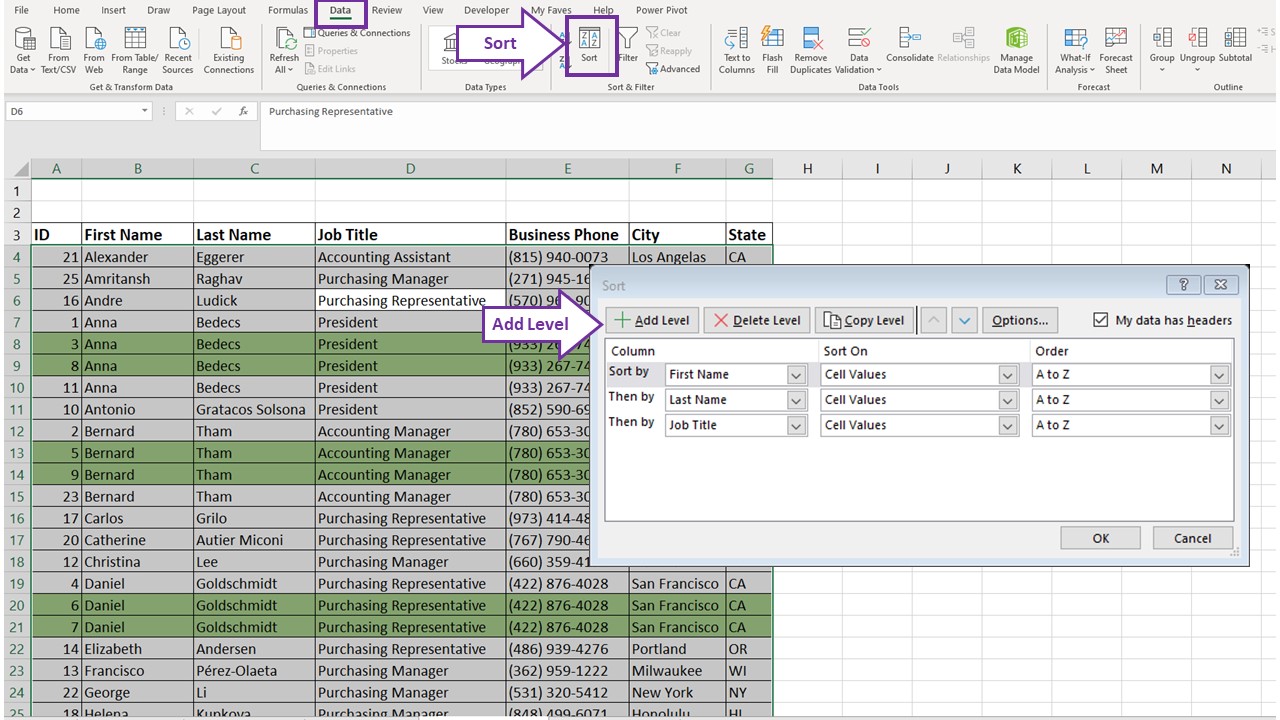Viewport: 1280px width, 720px height.
Task: Select cell with Autier Miconi
Action: [x=254, y=540]
